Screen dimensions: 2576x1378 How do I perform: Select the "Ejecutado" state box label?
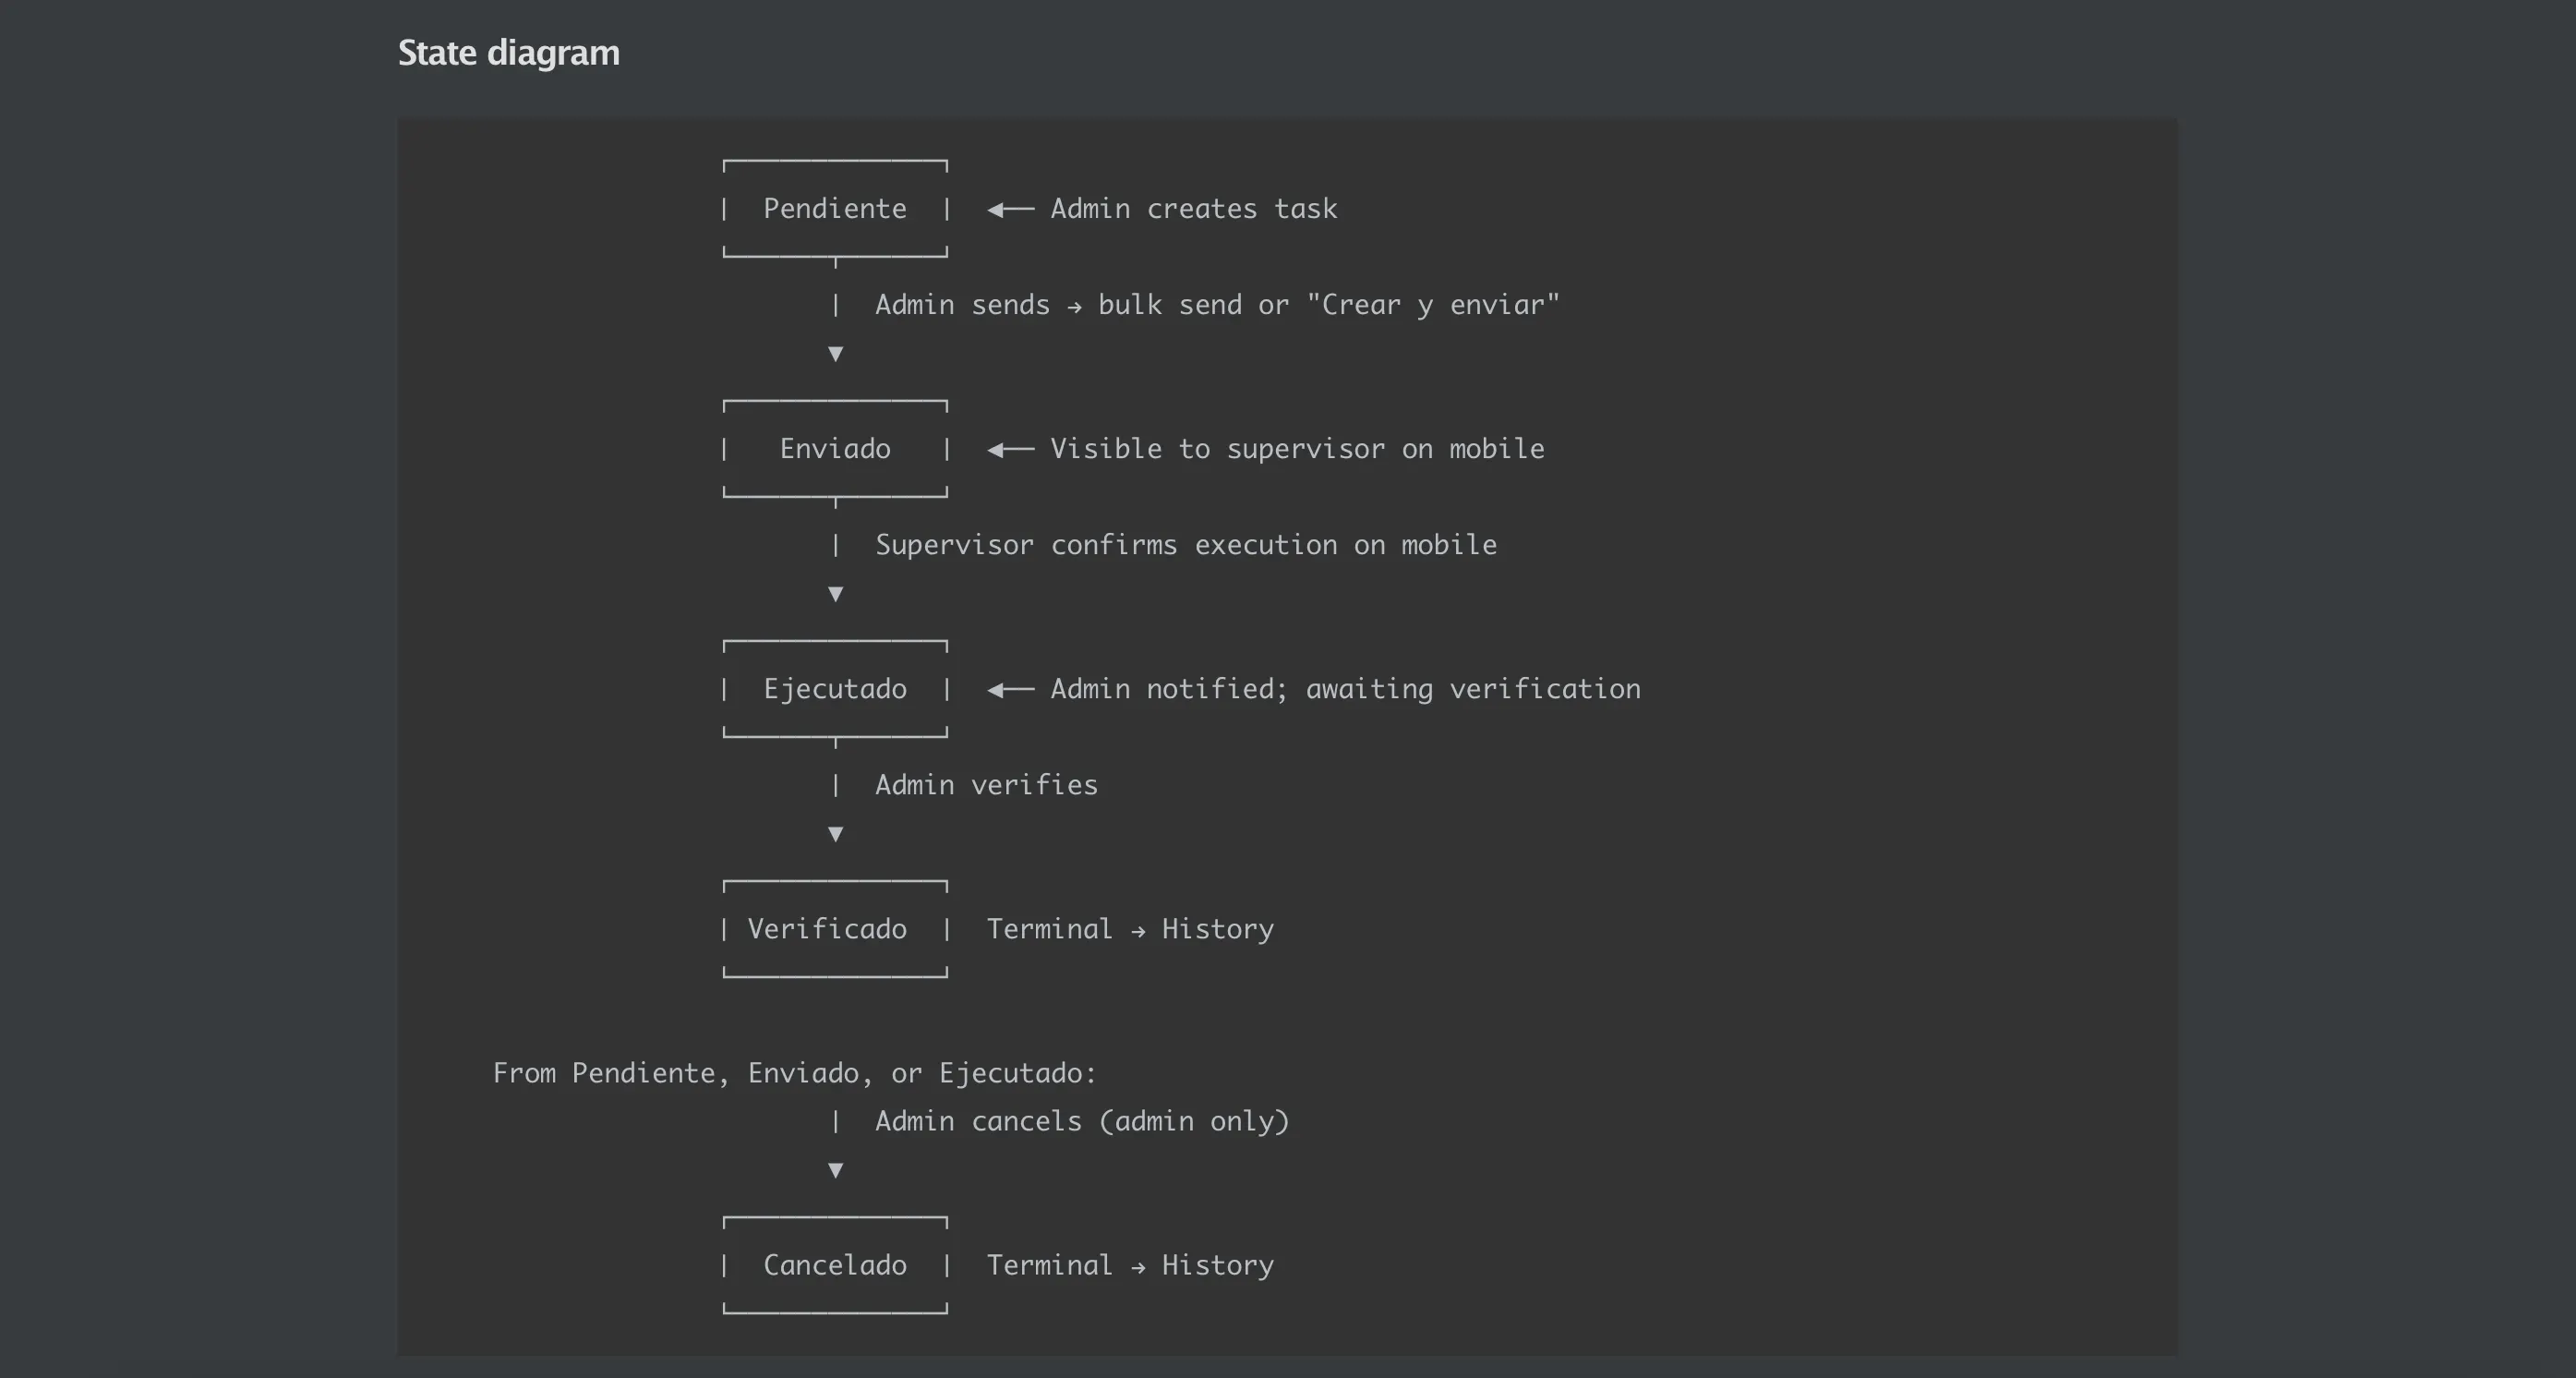click(x=835, y=689)
